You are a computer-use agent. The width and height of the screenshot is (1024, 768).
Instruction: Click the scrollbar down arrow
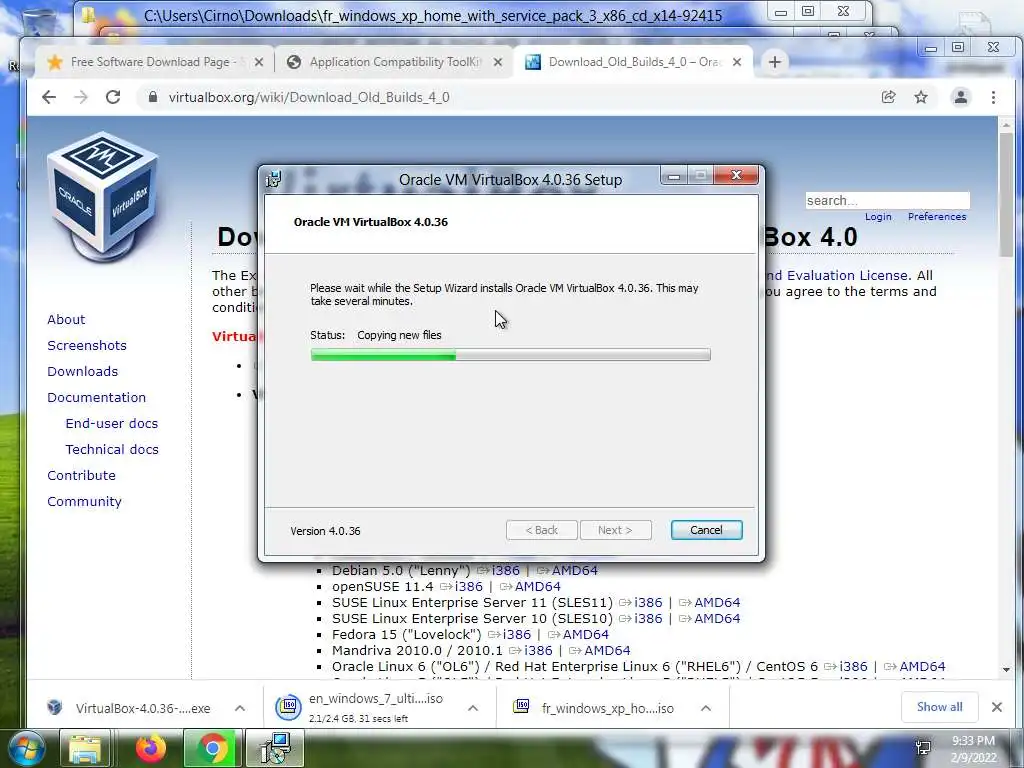coord(1006,669)
